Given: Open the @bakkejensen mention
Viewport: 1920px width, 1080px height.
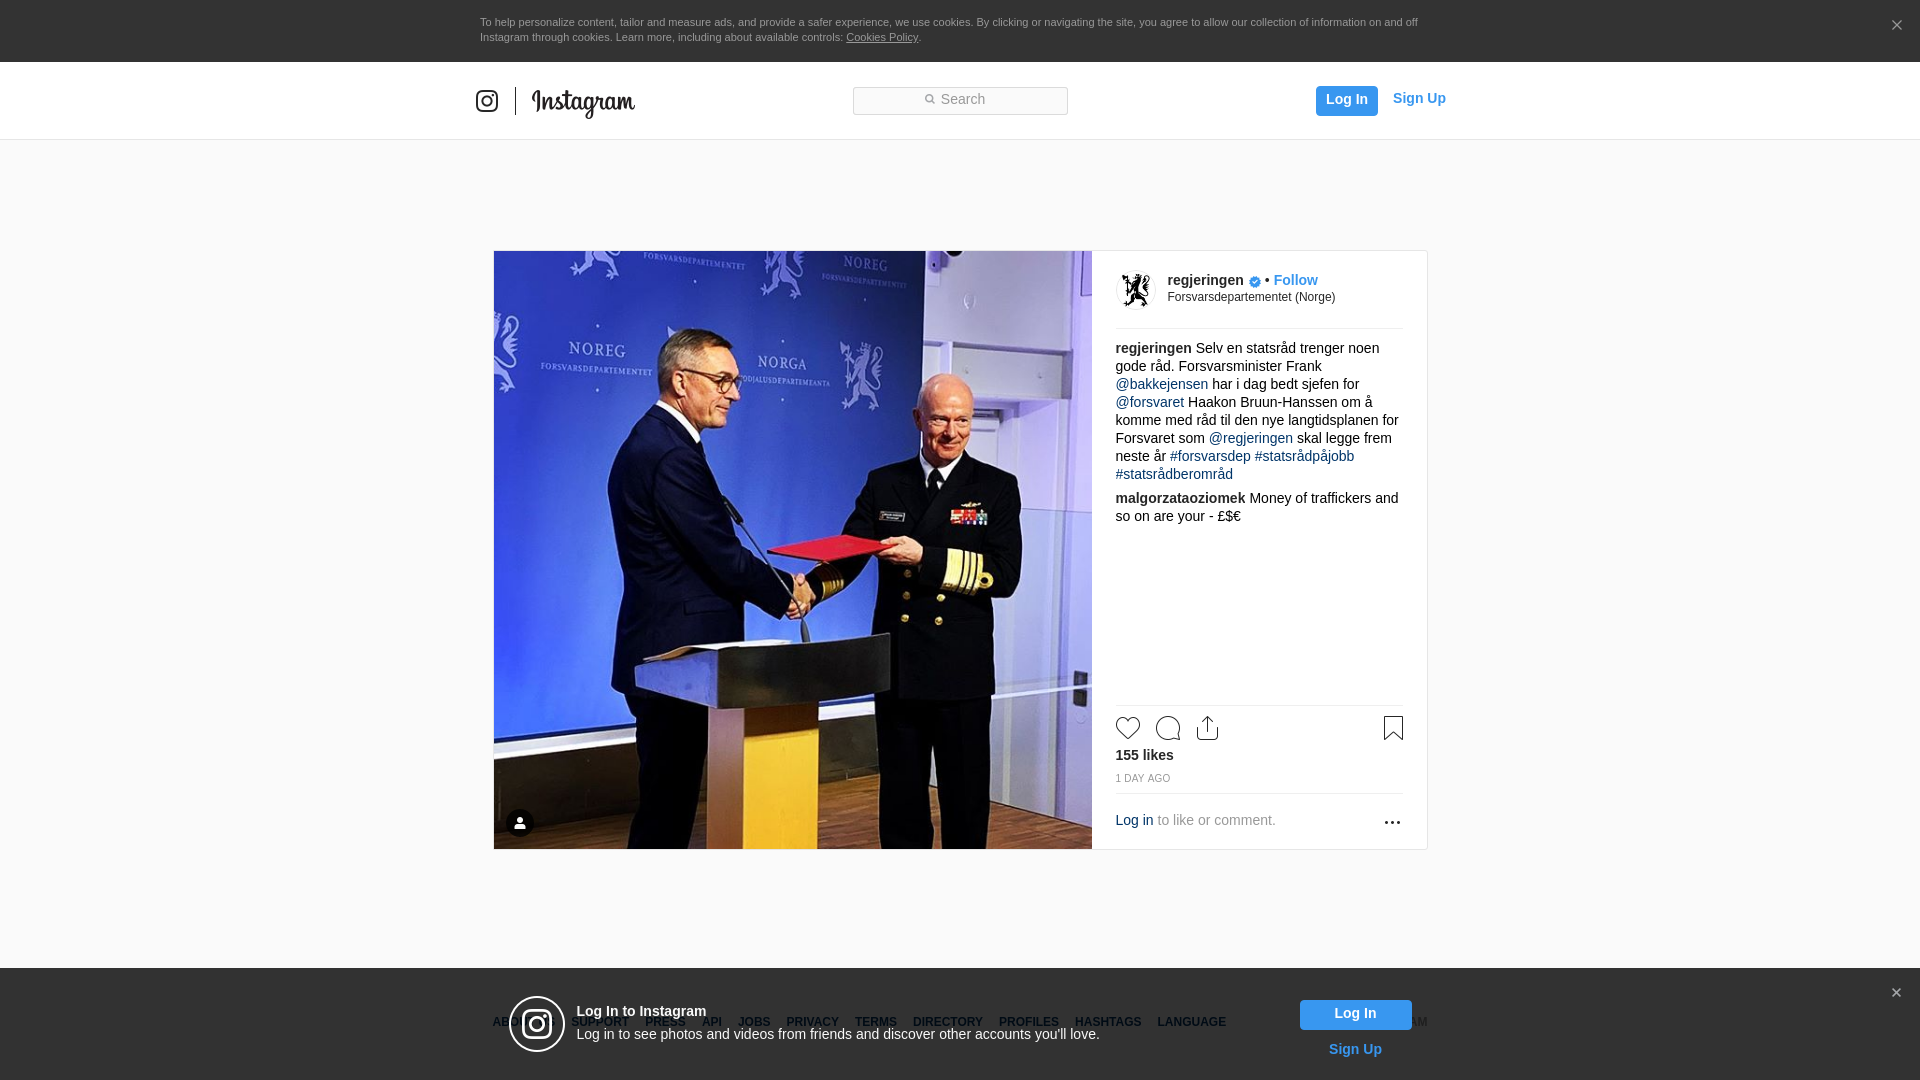Looking at the screenshot, I should tap(1162, 384).
